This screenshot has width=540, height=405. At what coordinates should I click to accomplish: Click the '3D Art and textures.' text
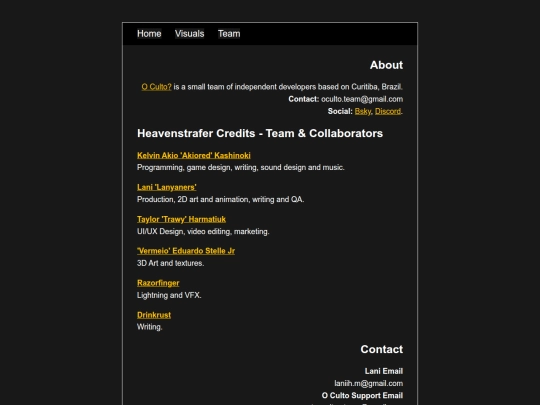coord(170,263)
